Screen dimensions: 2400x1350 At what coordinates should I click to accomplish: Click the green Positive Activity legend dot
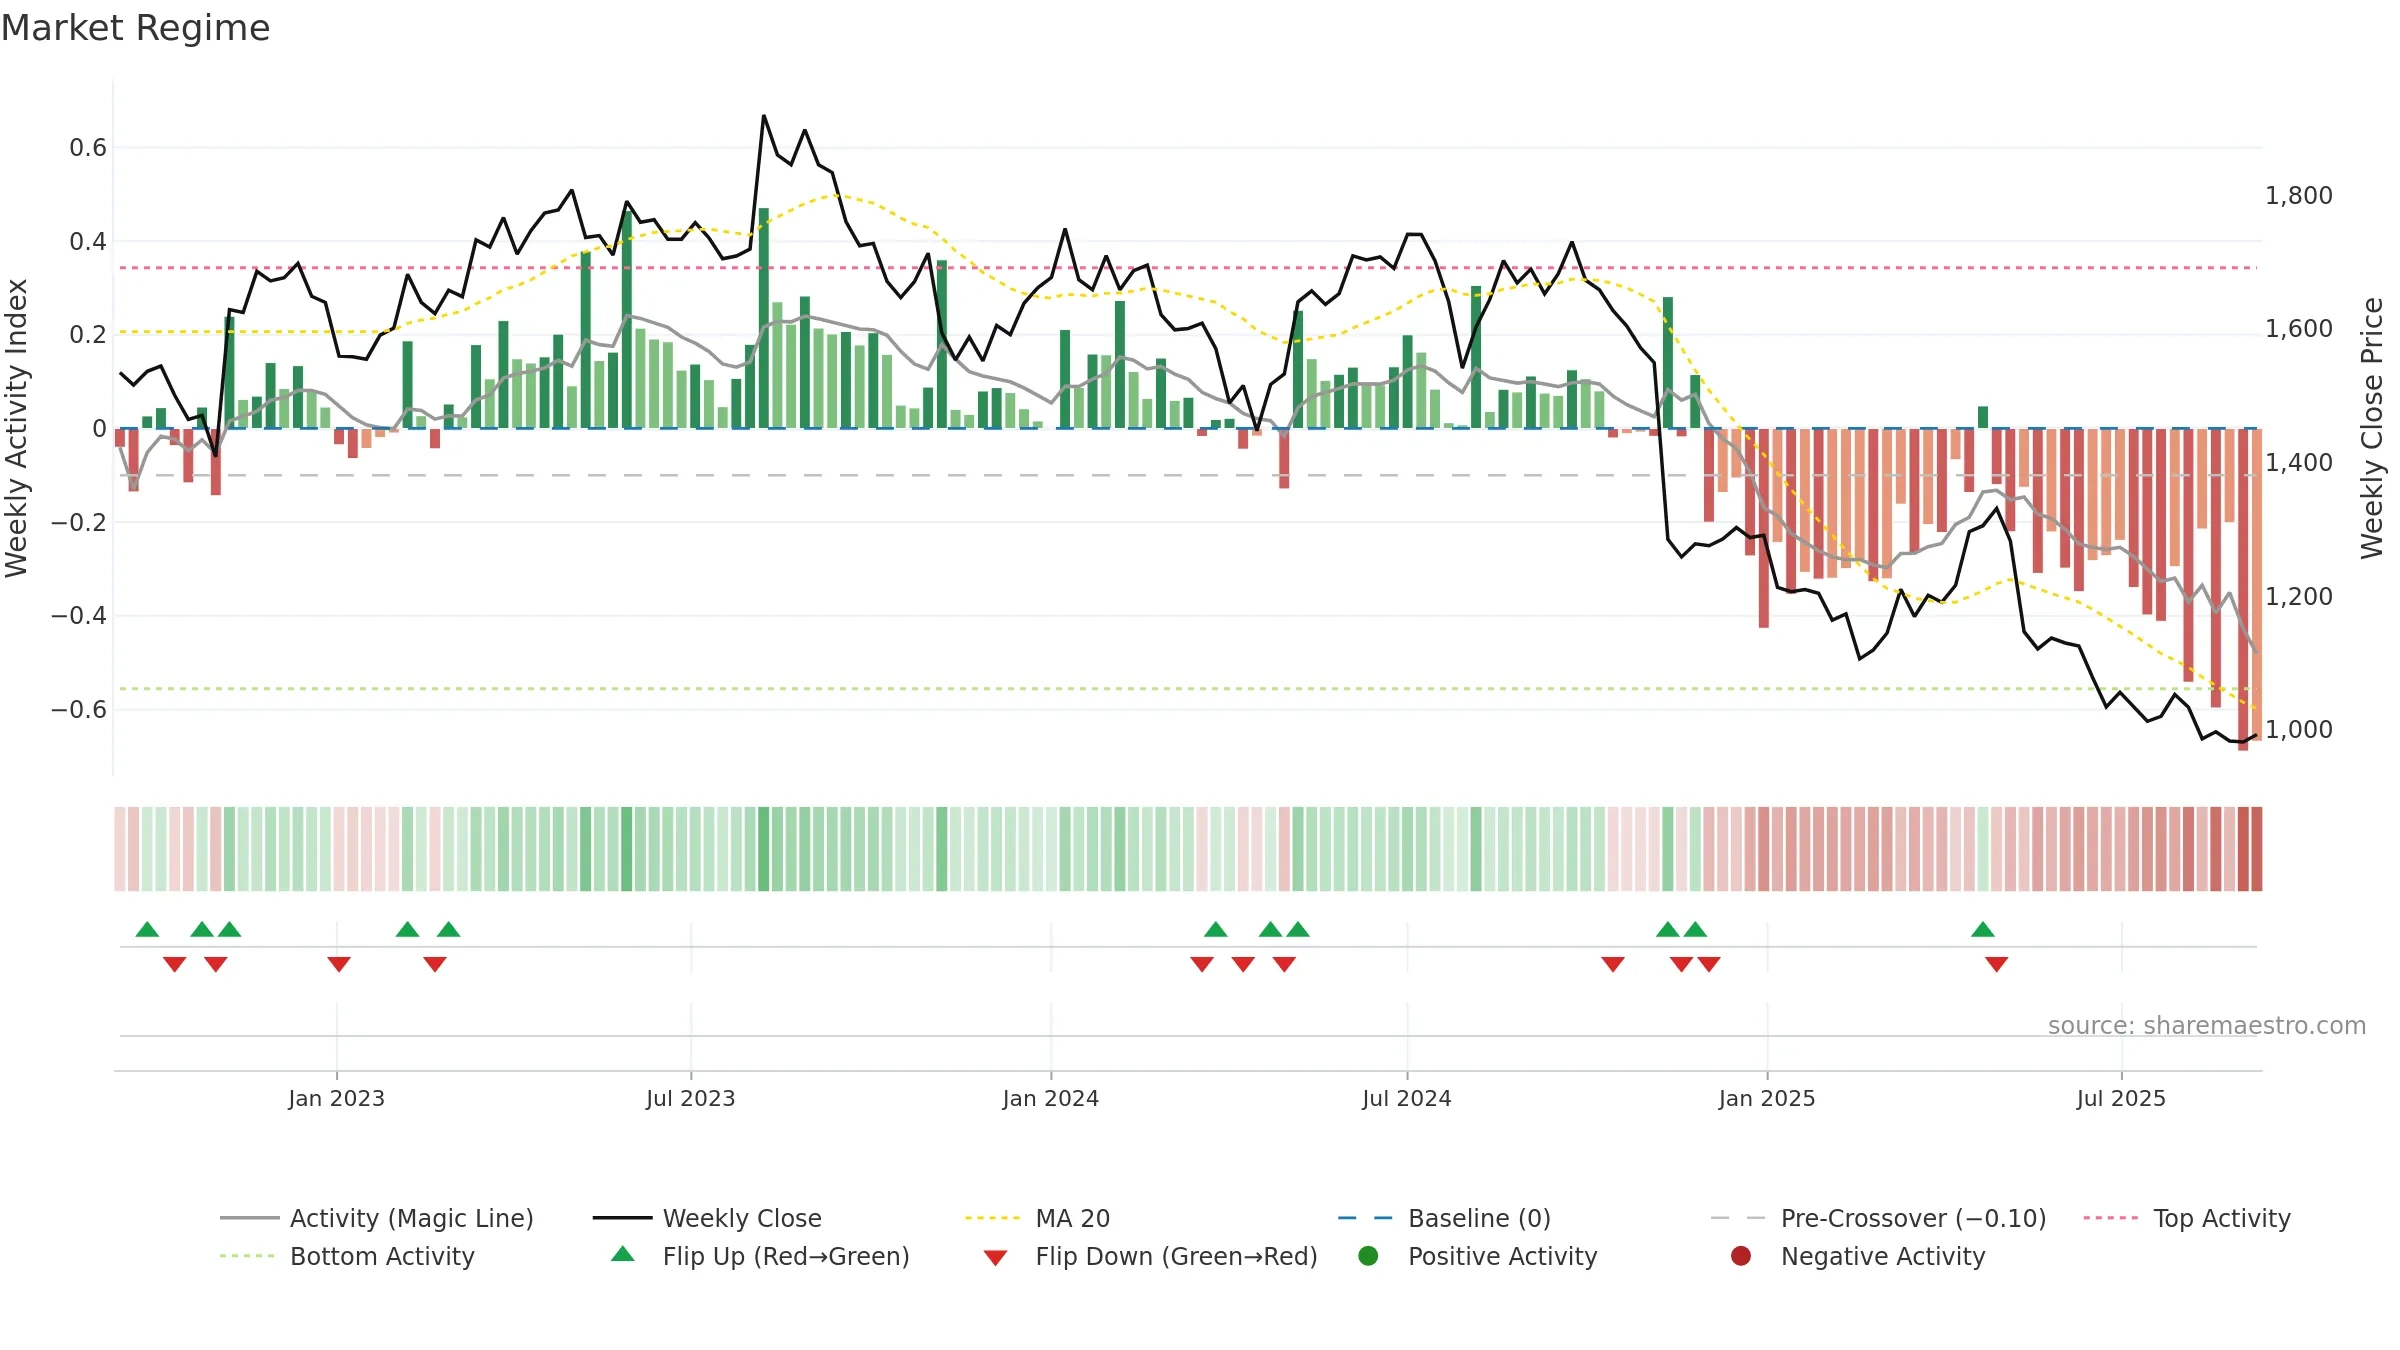coord(1368,1256)
